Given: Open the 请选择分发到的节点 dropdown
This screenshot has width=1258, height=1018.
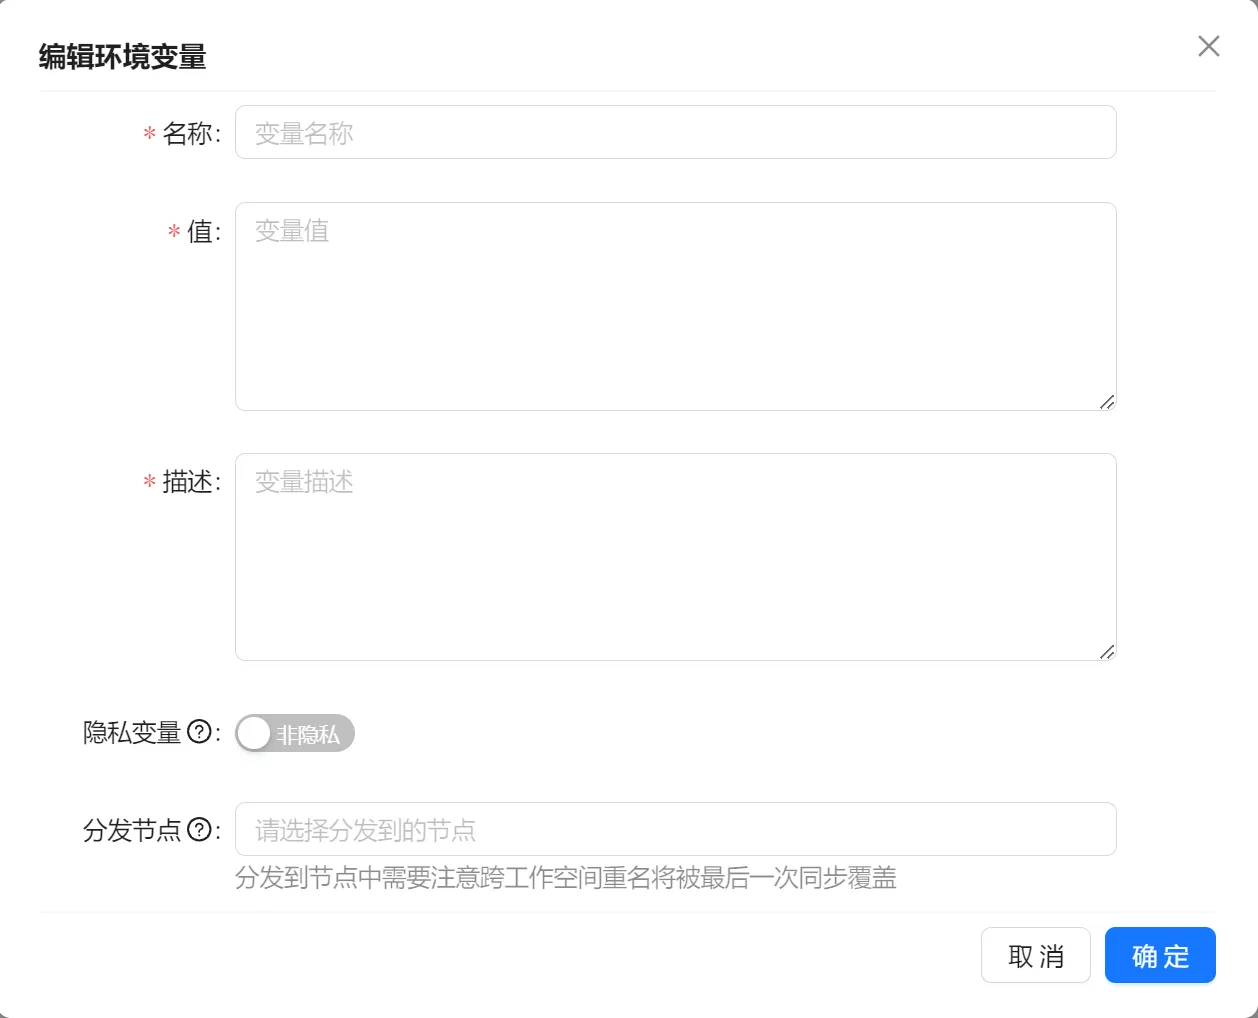Looking at the screenshot, I should coord(675,829).
